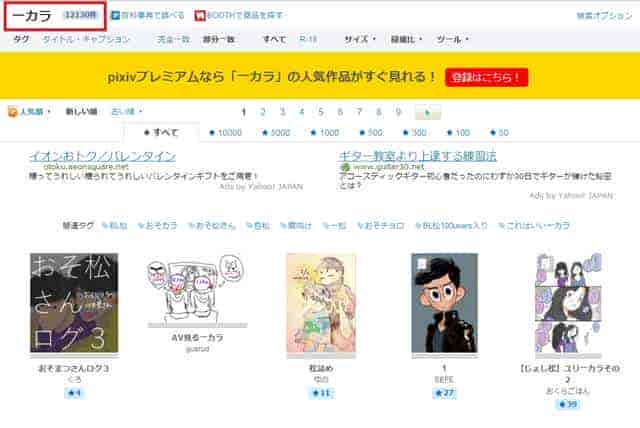Select the タグ search mode
The height and width of the screenshot is (428, 640).
point(21,40)
